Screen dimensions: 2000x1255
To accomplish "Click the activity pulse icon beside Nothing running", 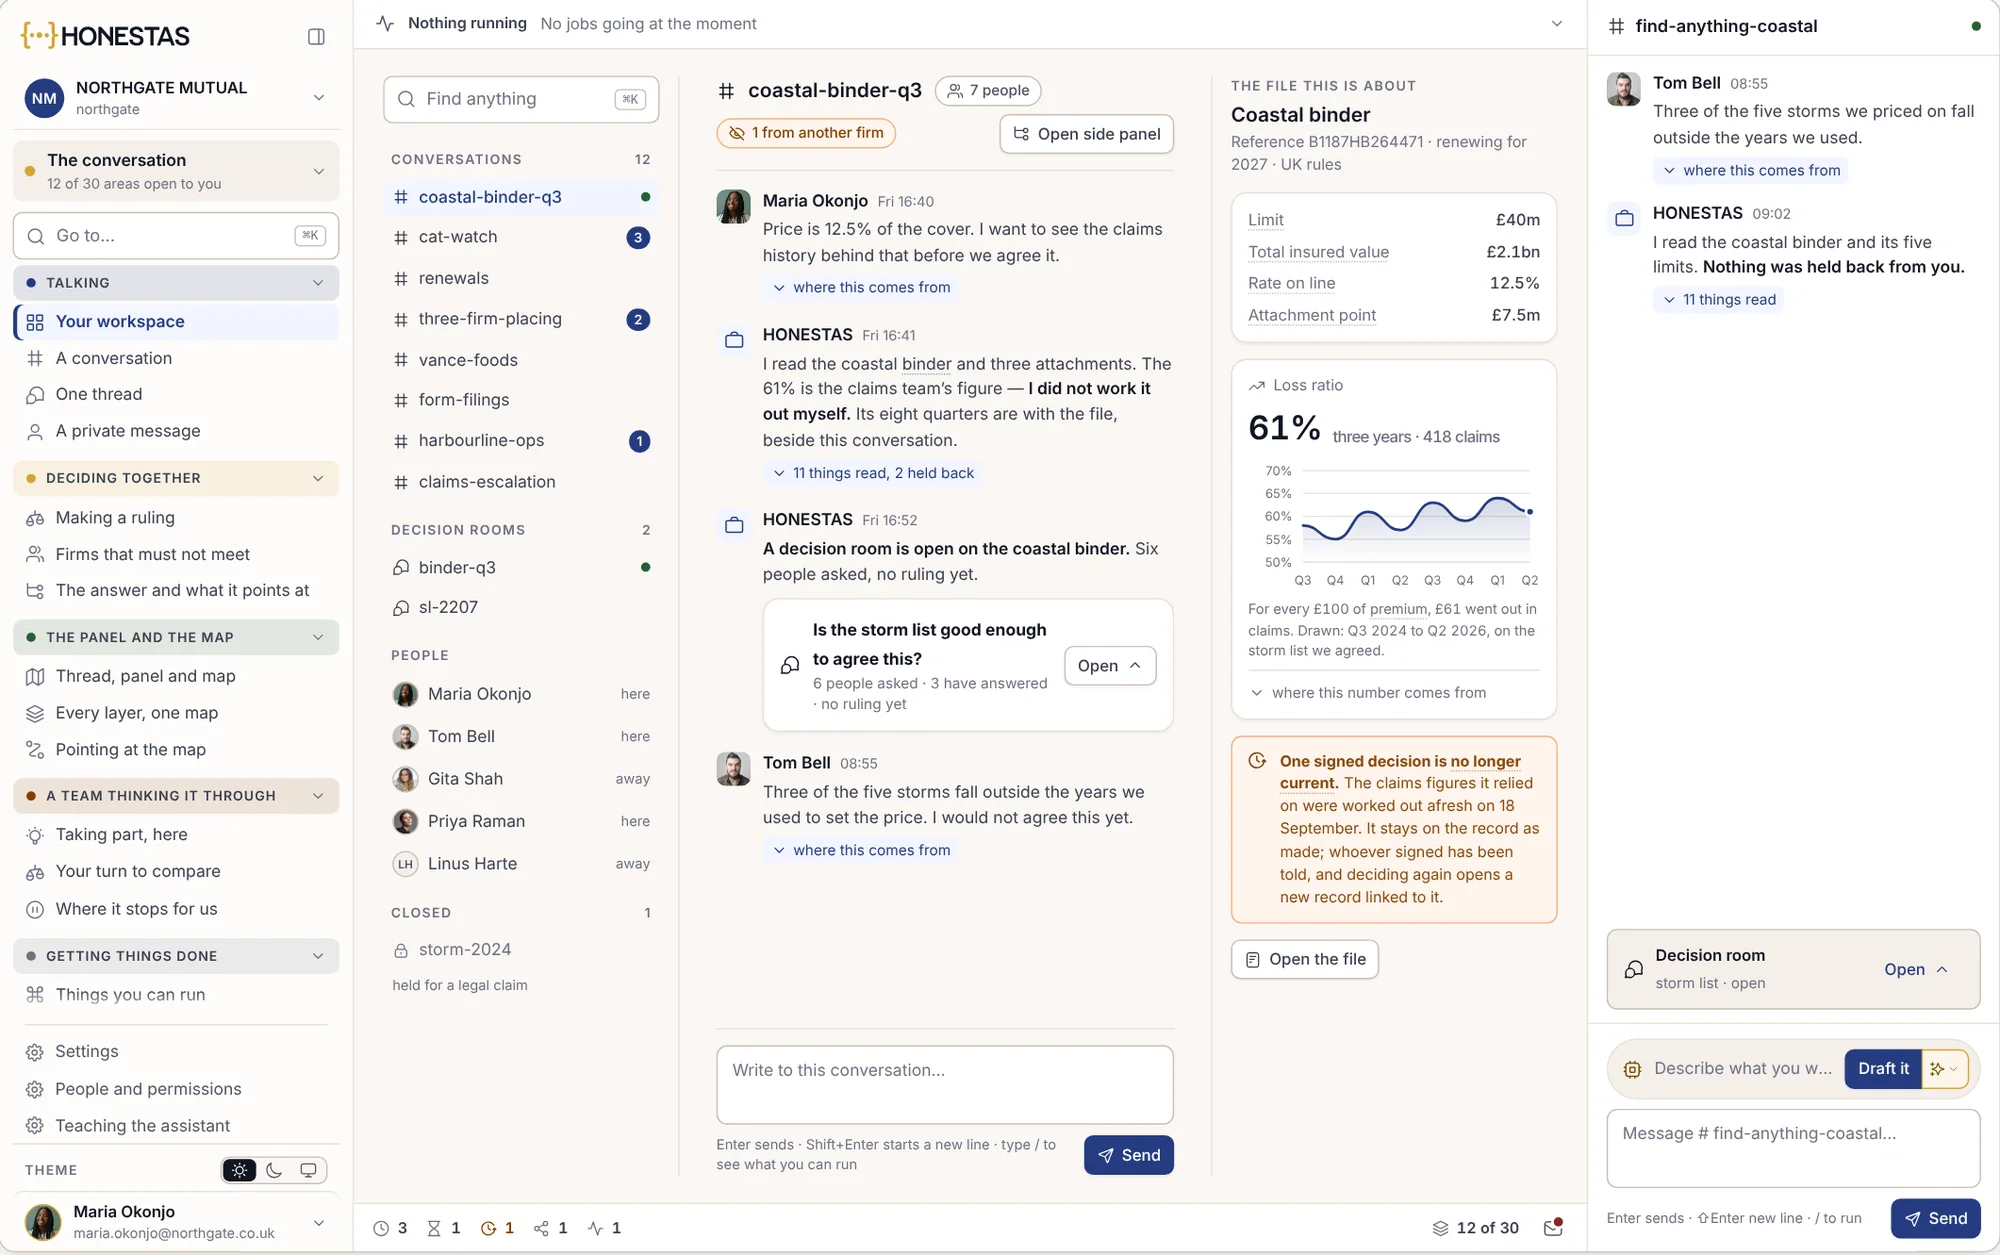I will pyautogui.click(x=385, y=23).
